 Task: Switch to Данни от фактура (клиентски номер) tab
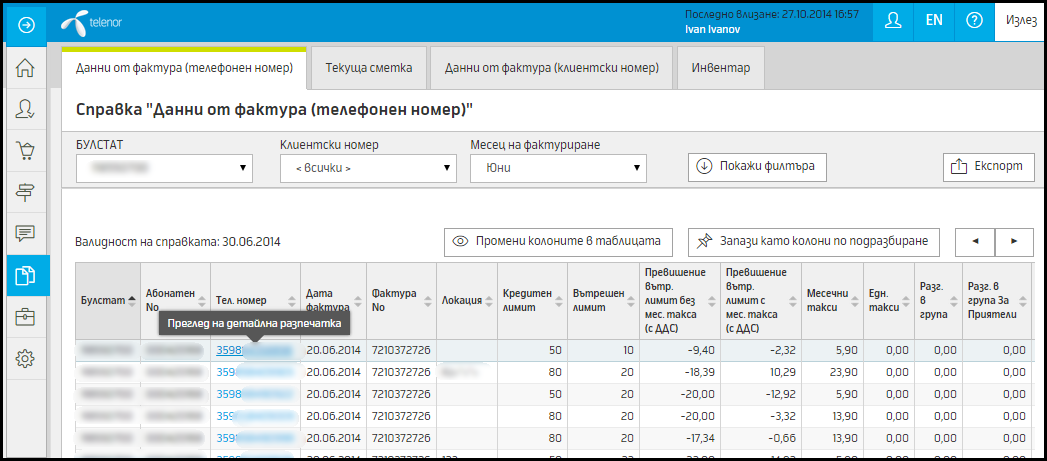click(x=552, y=68)
